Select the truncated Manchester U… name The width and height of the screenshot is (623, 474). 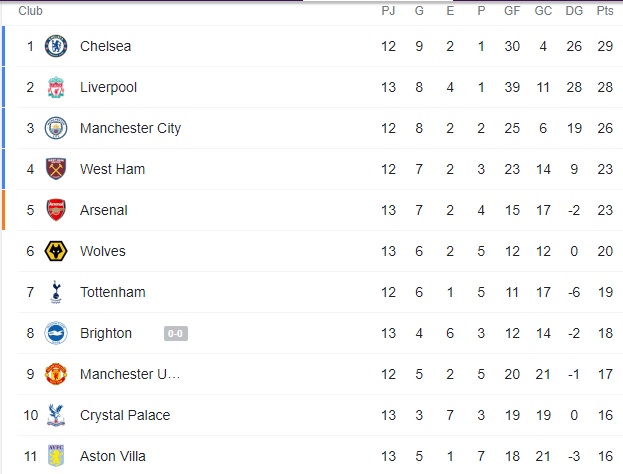pos(129,374)
